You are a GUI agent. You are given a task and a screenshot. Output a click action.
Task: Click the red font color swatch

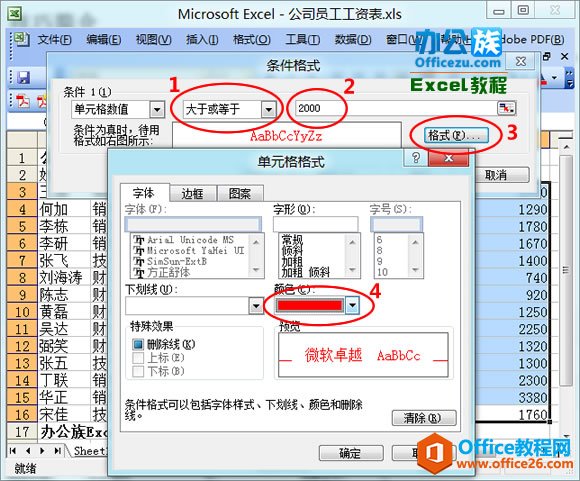click(310, 306)
